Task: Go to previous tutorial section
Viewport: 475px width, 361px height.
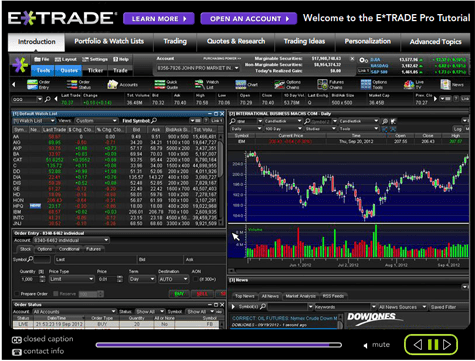Action: pyautogui.click(x=418, y=345)
